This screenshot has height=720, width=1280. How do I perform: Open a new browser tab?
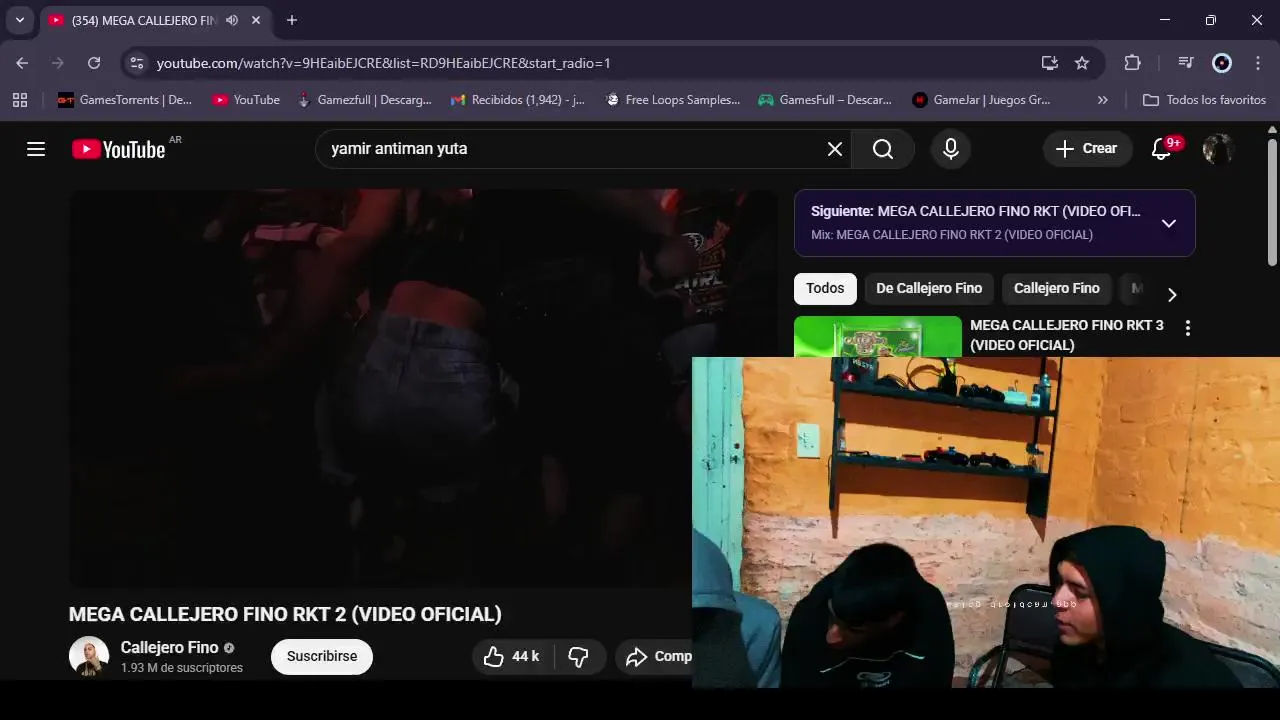click(291, 20)
